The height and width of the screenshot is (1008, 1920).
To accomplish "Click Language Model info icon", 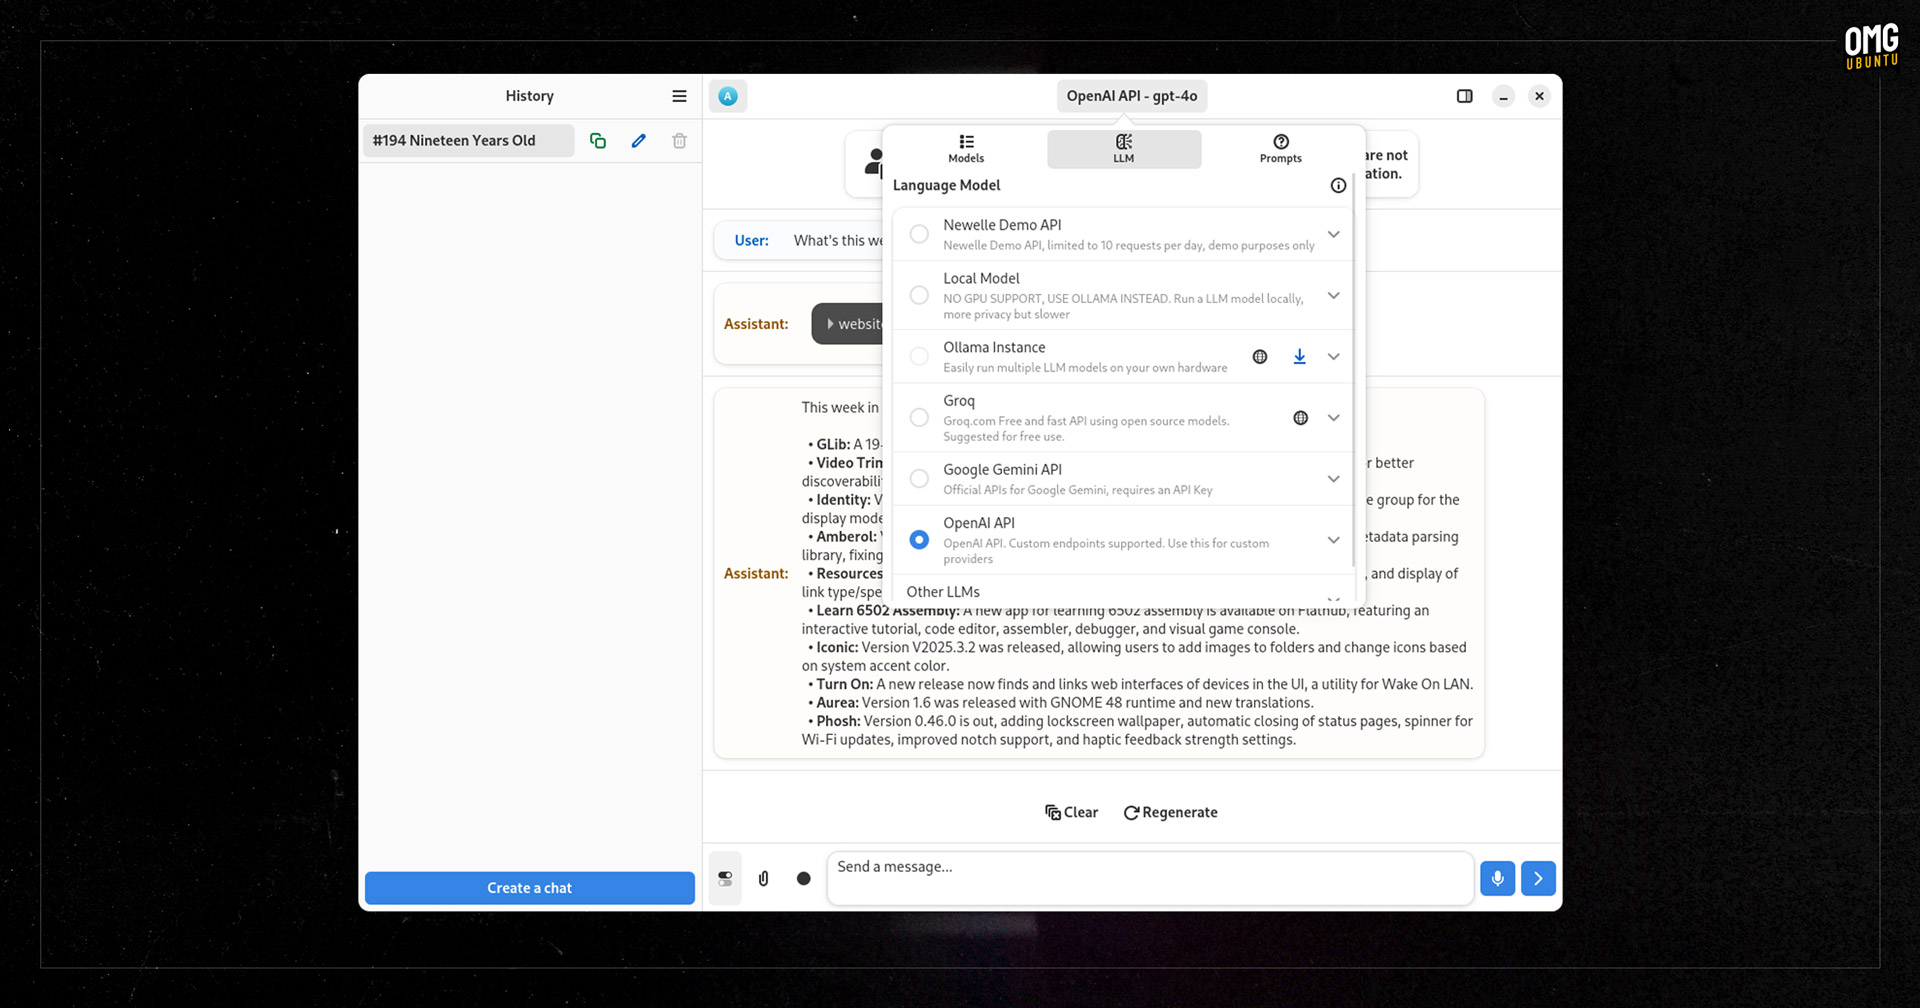I will pos(1338,186).
